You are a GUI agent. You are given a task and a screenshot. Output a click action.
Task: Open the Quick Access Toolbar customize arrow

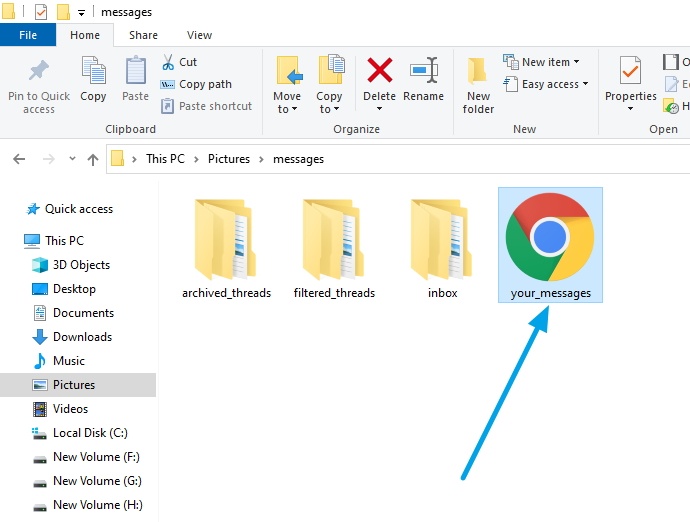tap(81, 13)
